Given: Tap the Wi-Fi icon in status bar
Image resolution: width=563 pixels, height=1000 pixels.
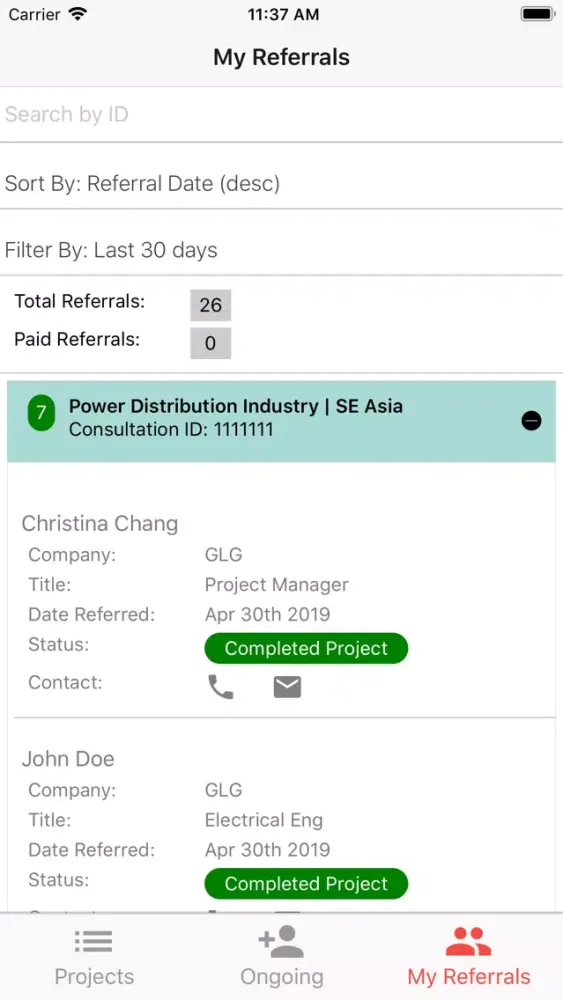Looking at the screenshot, I should click(x=78, y=14).
